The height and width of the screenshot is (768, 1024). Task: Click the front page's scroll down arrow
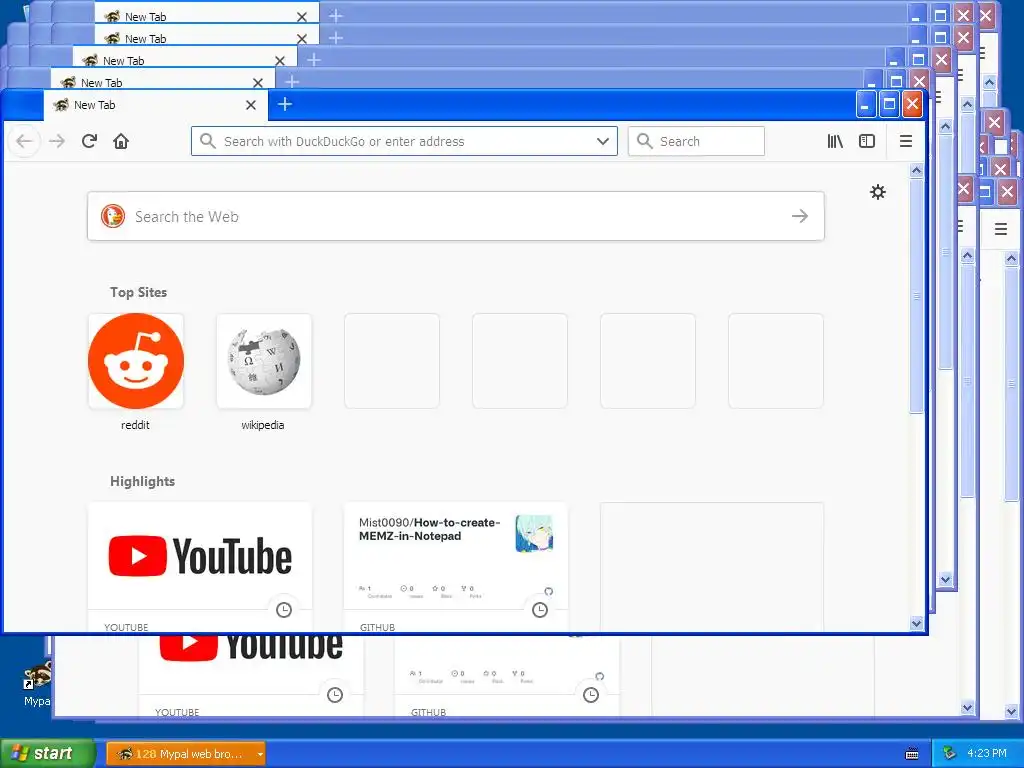point(916,624)
